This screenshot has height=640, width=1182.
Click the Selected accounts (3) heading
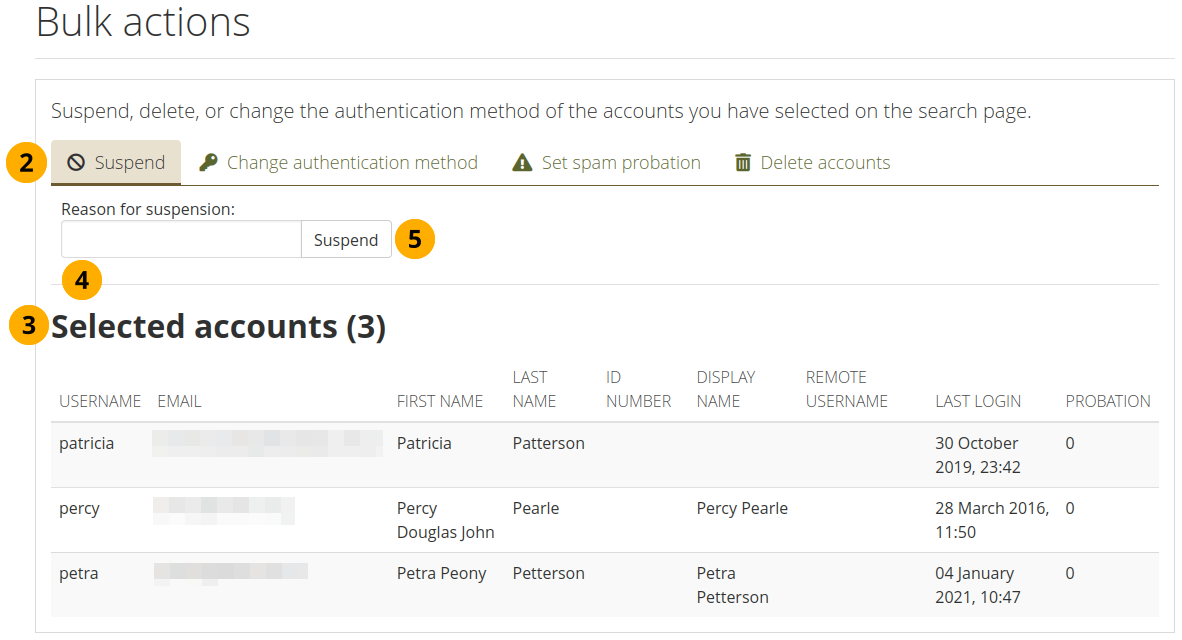218,327
